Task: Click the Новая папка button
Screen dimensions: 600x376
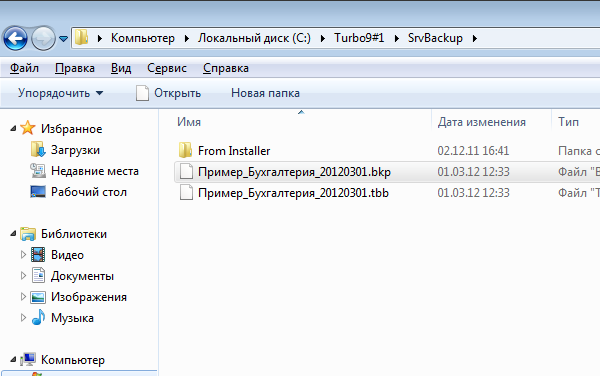Action: tap(265, 93)
